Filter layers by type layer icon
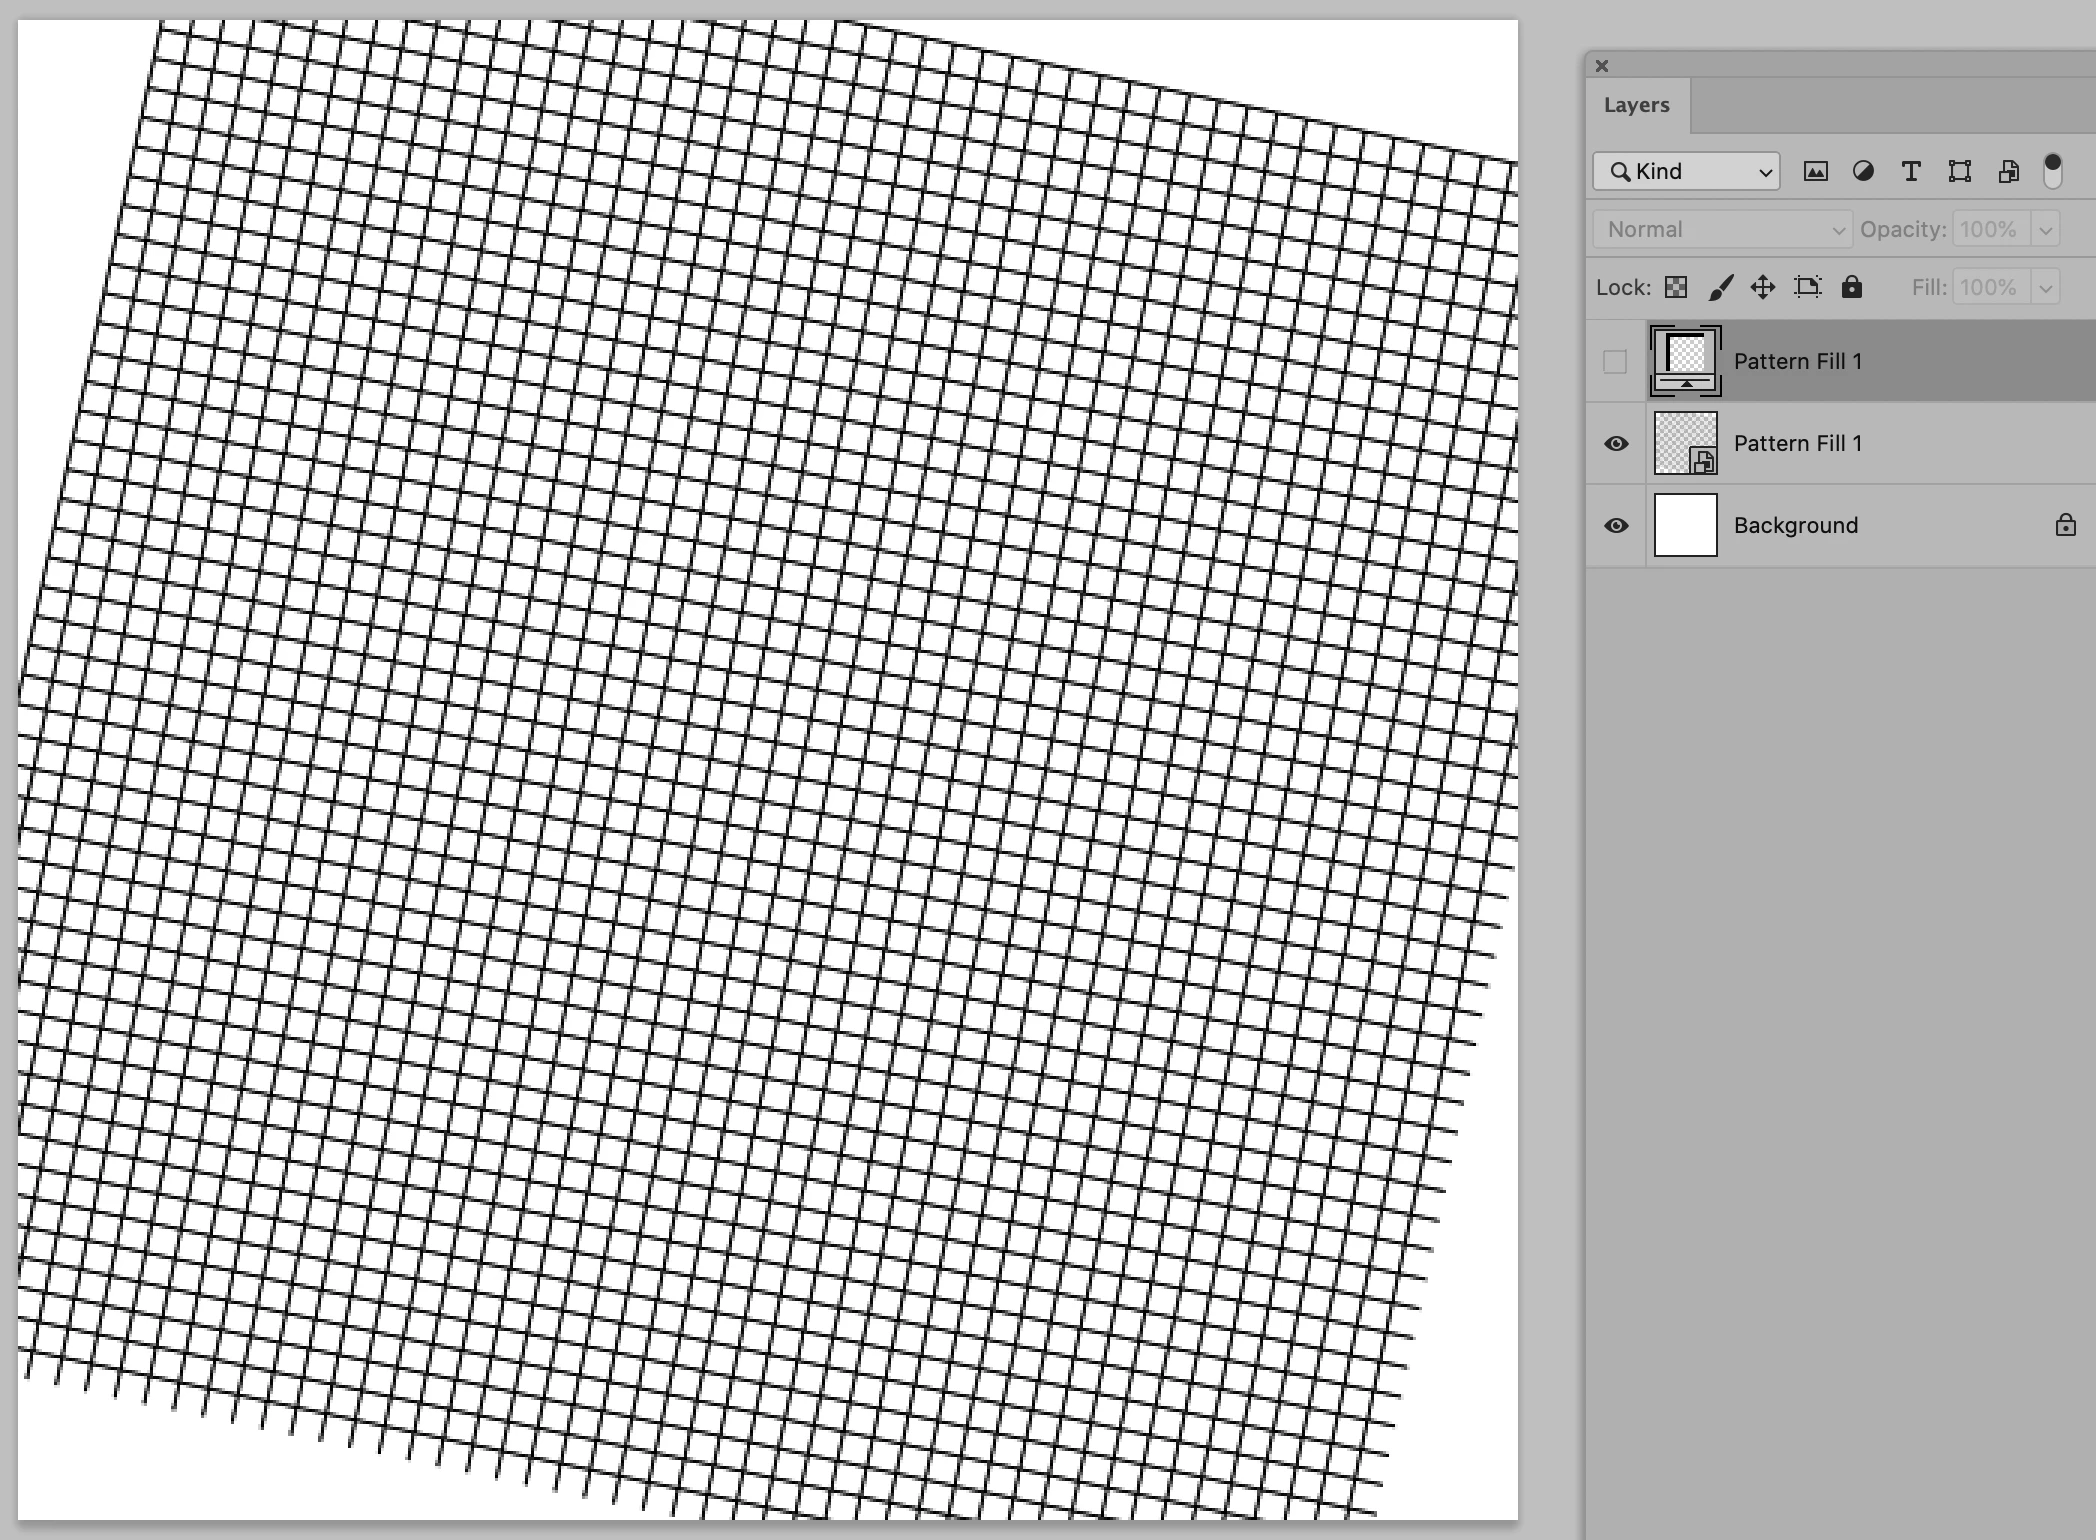The image size is (2096, 1540). pyautogui.click(x=1911, y=171)
